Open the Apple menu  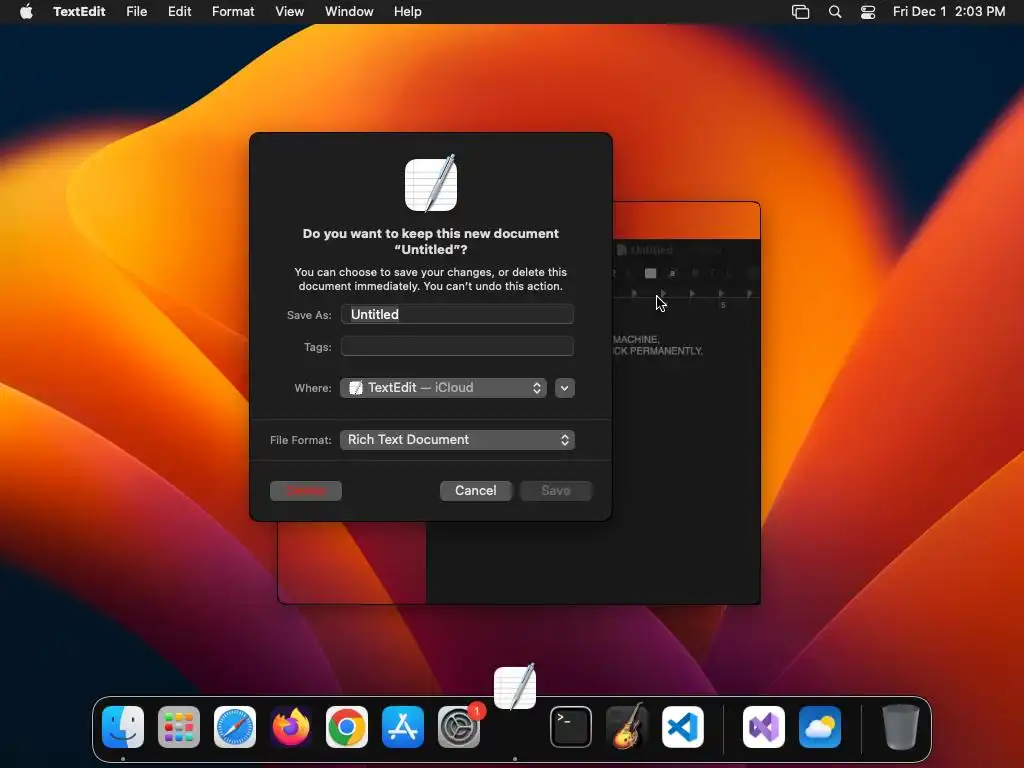[26, 12]
